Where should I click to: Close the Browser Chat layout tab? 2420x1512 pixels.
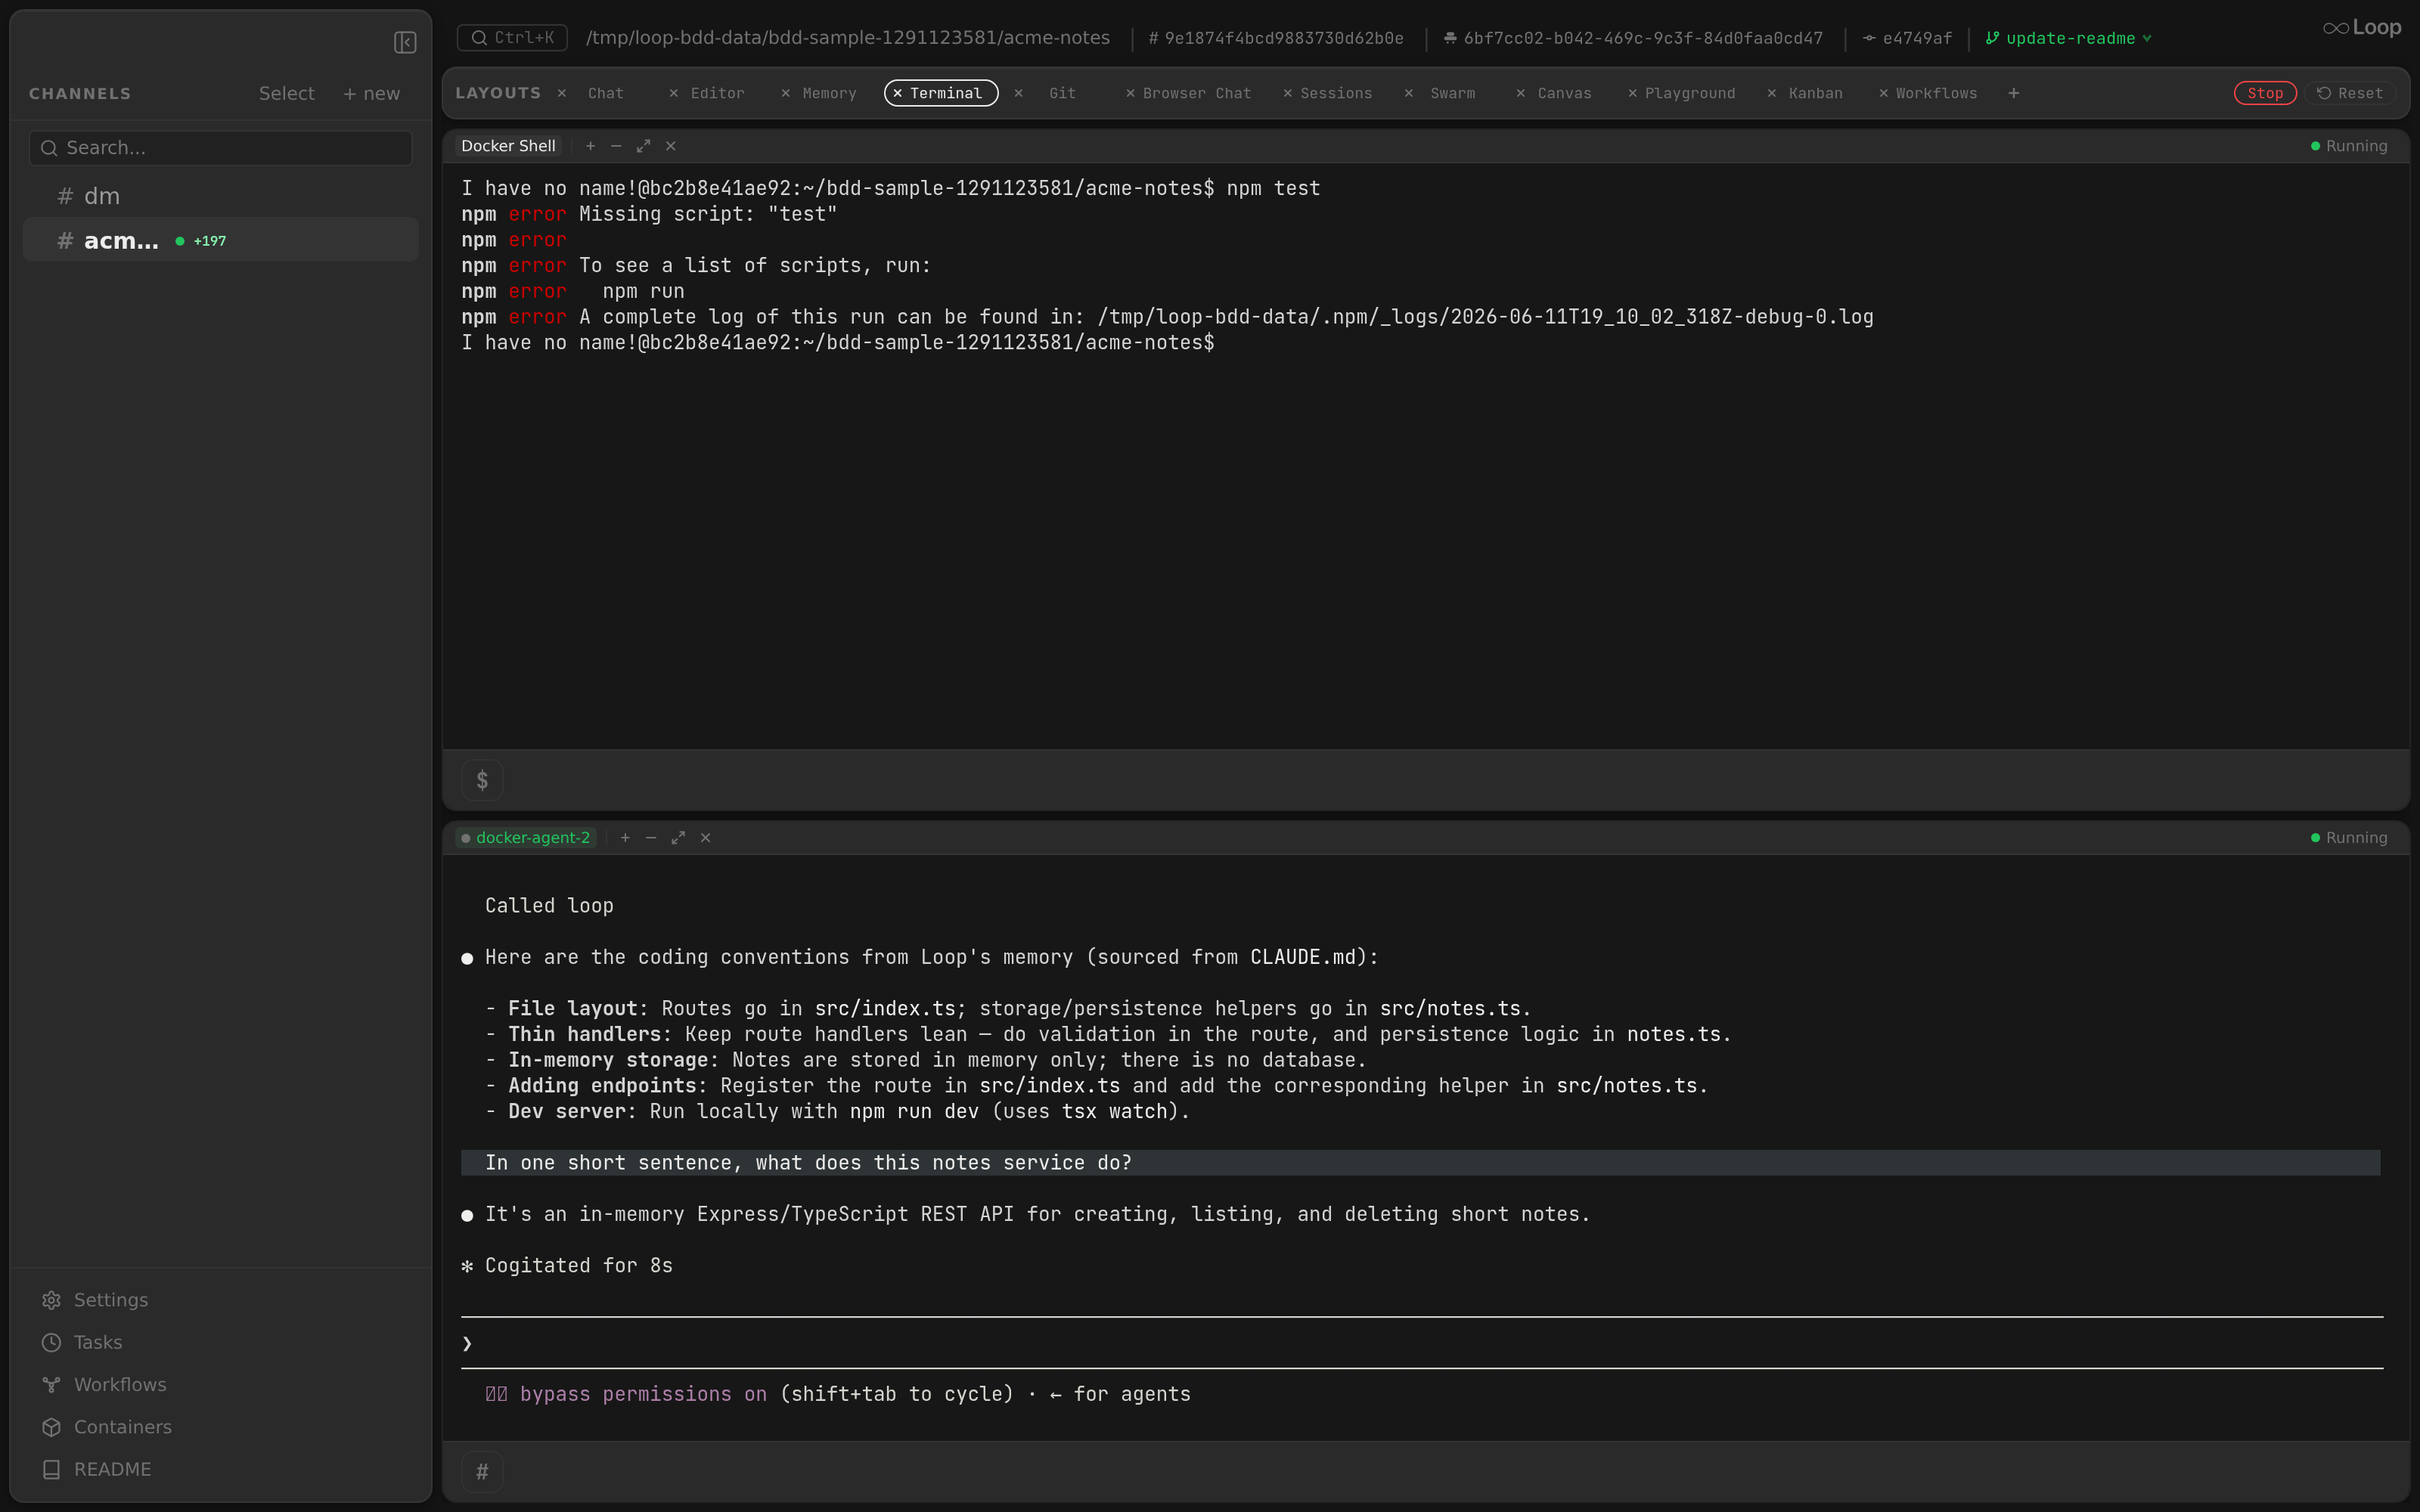pyautogui.click(x=1130, y=93)
